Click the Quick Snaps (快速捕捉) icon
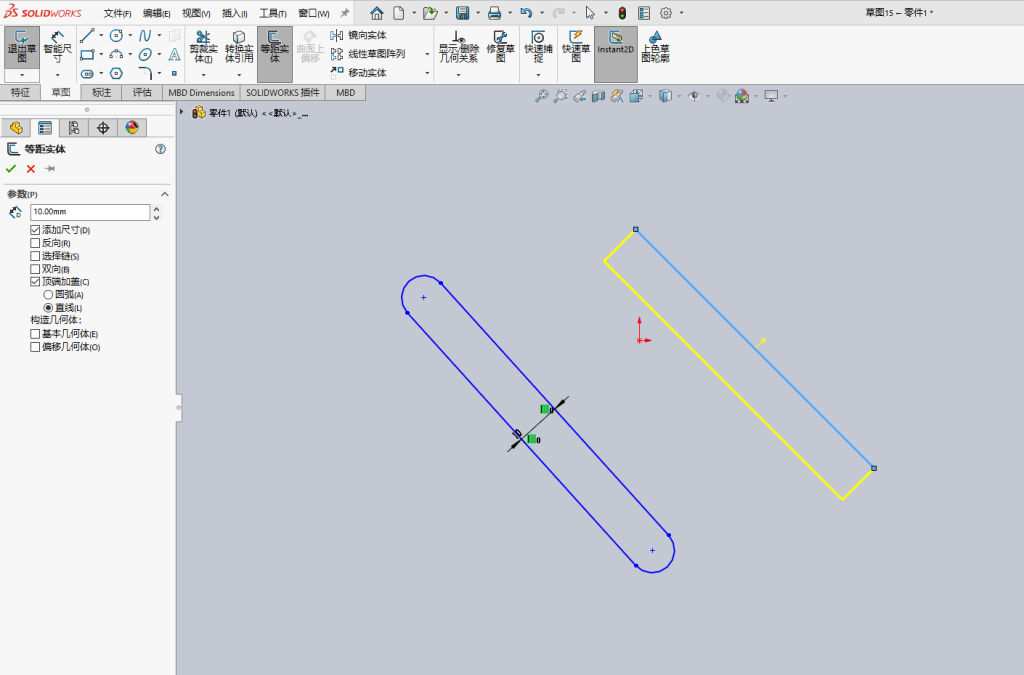 click(538, 46)
